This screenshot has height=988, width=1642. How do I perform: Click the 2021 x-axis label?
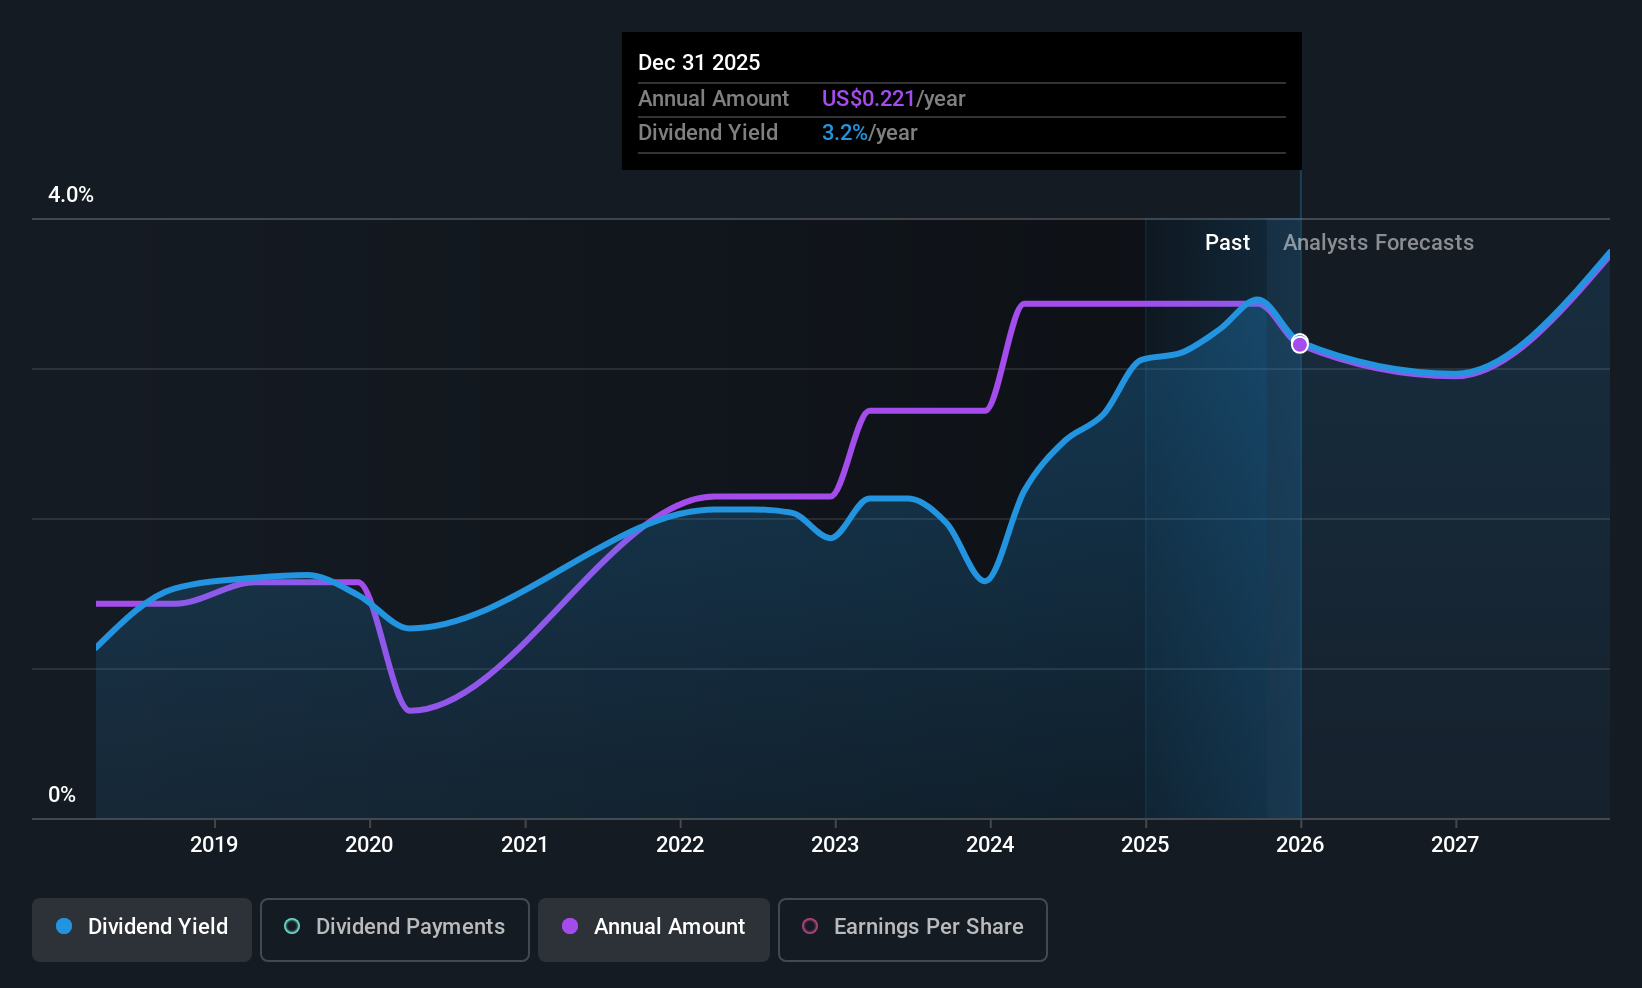click(x=524, y=844)
